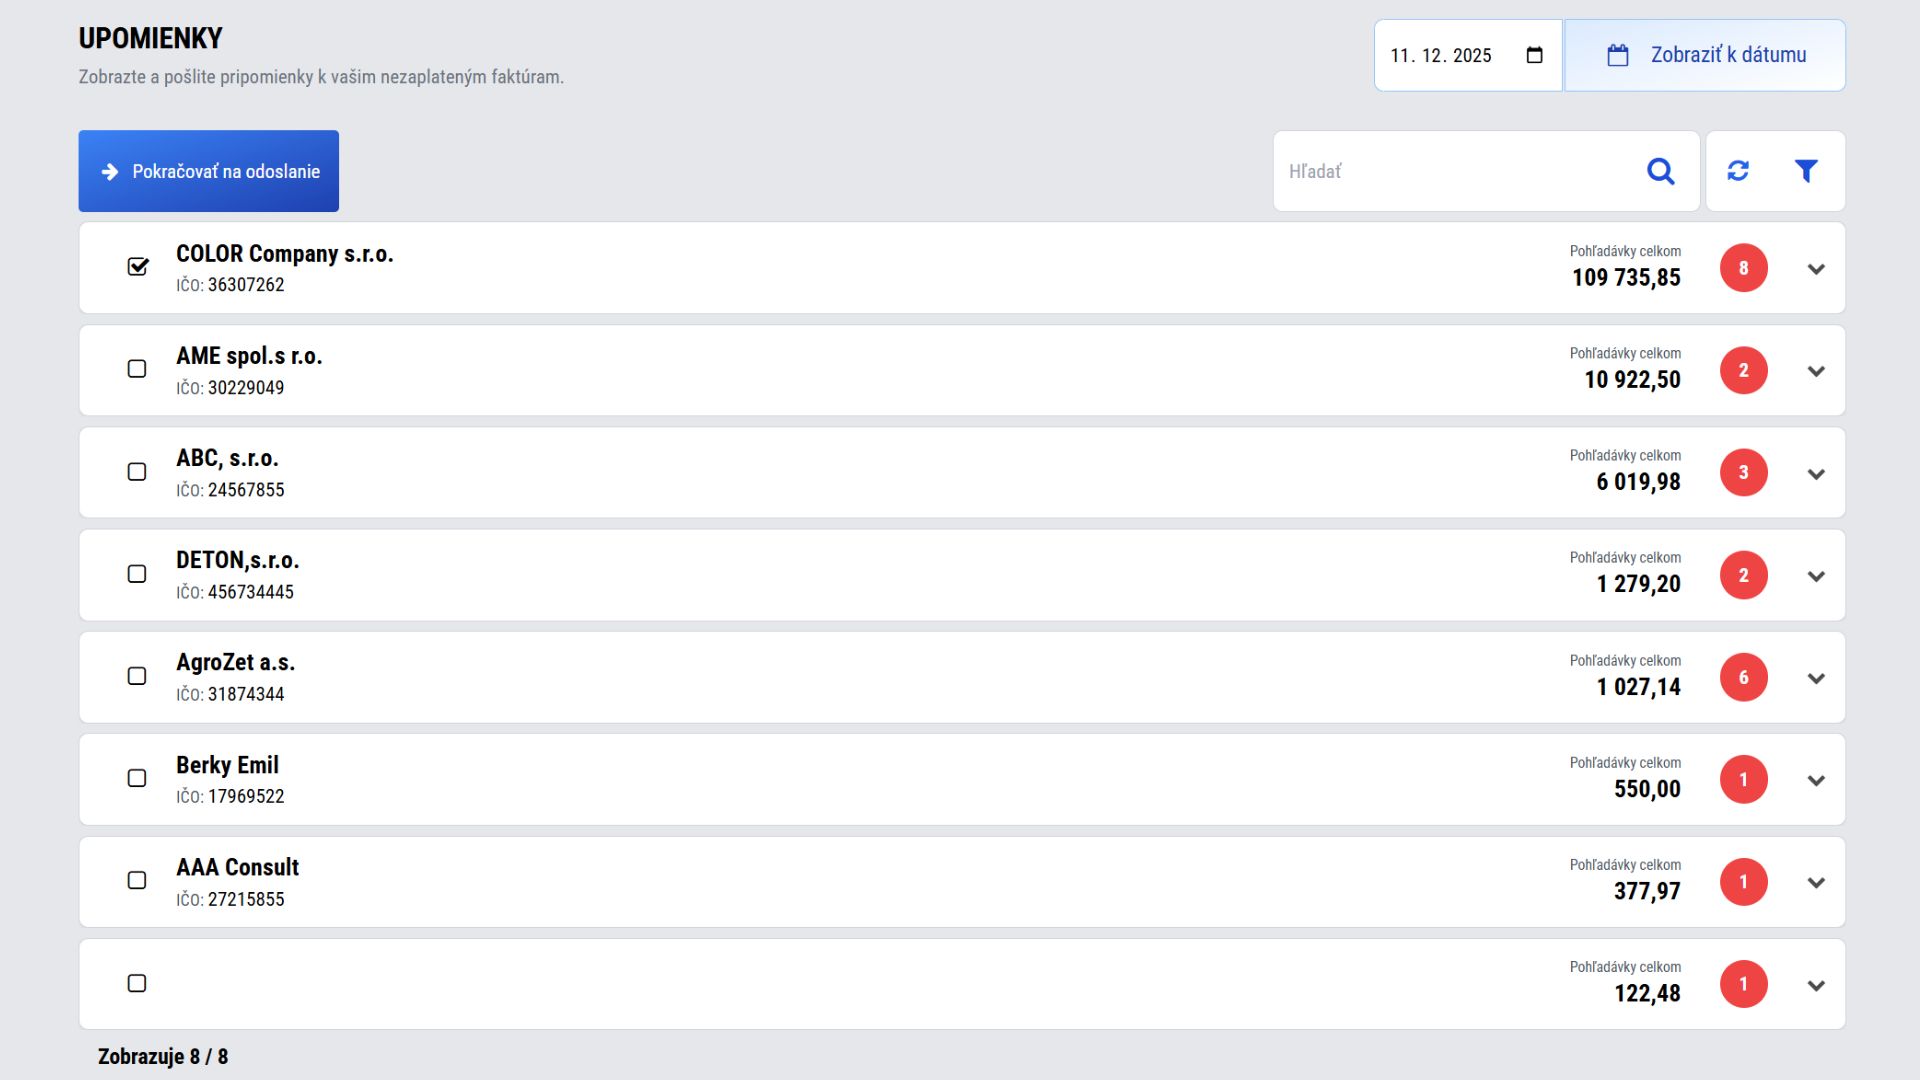Image resolution: width=1920 pixels, height=1080 pixels.
Task: Click the search magnifier icon
Action: click(x=1660, y=171)
